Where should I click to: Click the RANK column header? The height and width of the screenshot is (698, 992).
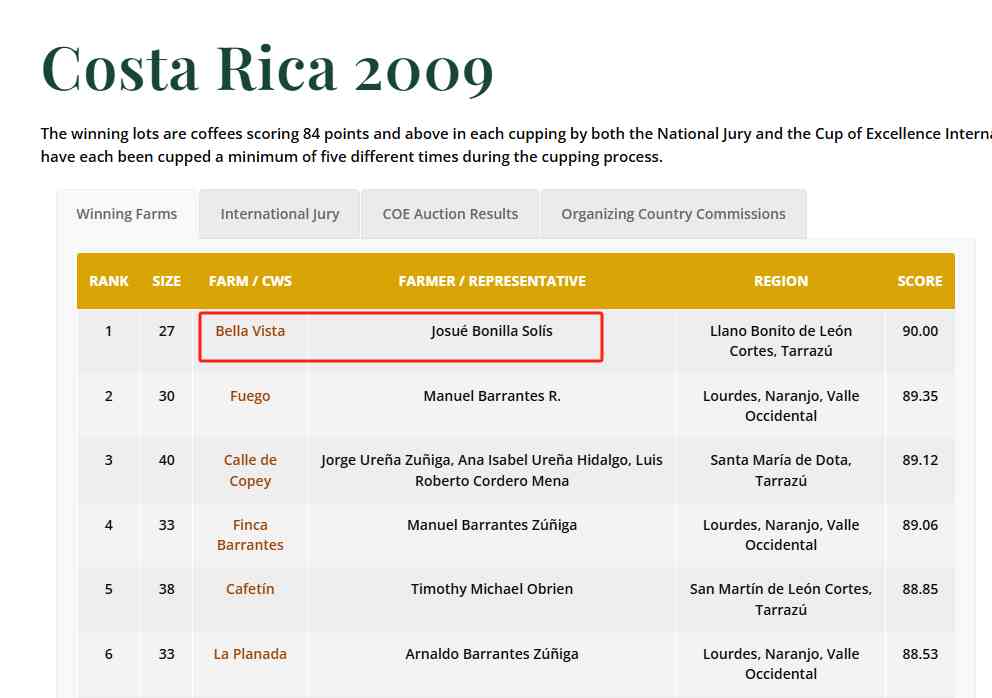pos(109,281)
